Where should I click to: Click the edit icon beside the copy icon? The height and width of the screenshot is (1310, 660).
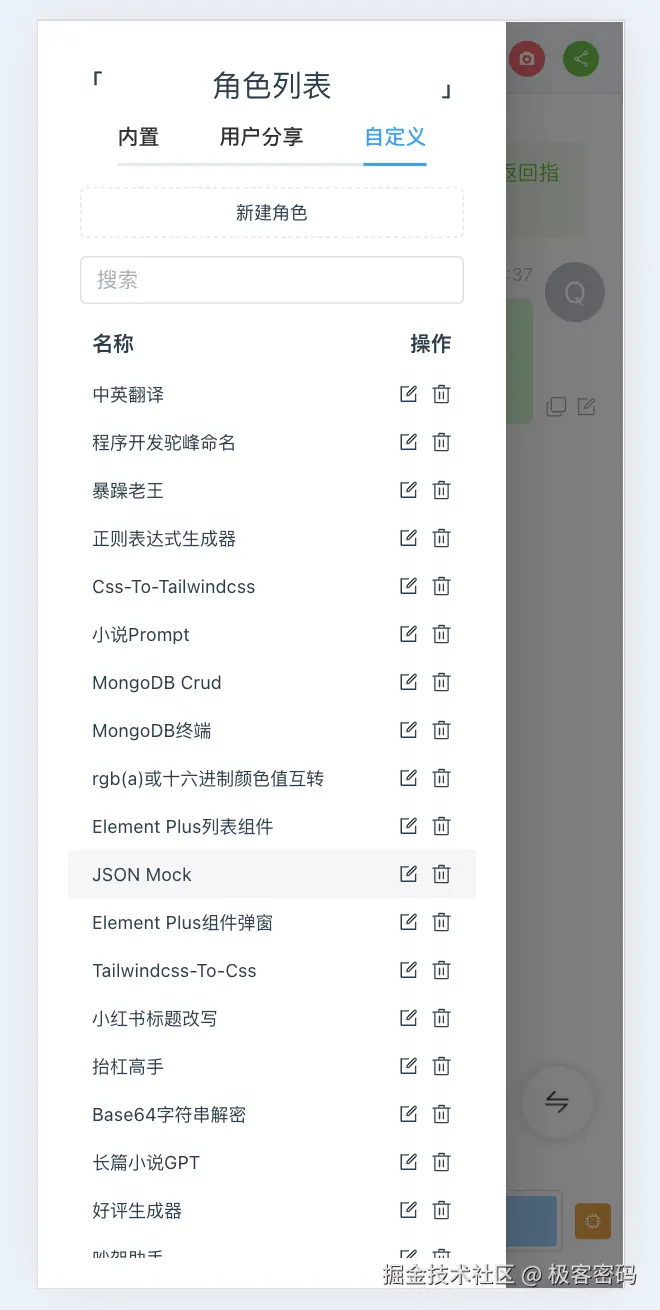tap(586, 406)
